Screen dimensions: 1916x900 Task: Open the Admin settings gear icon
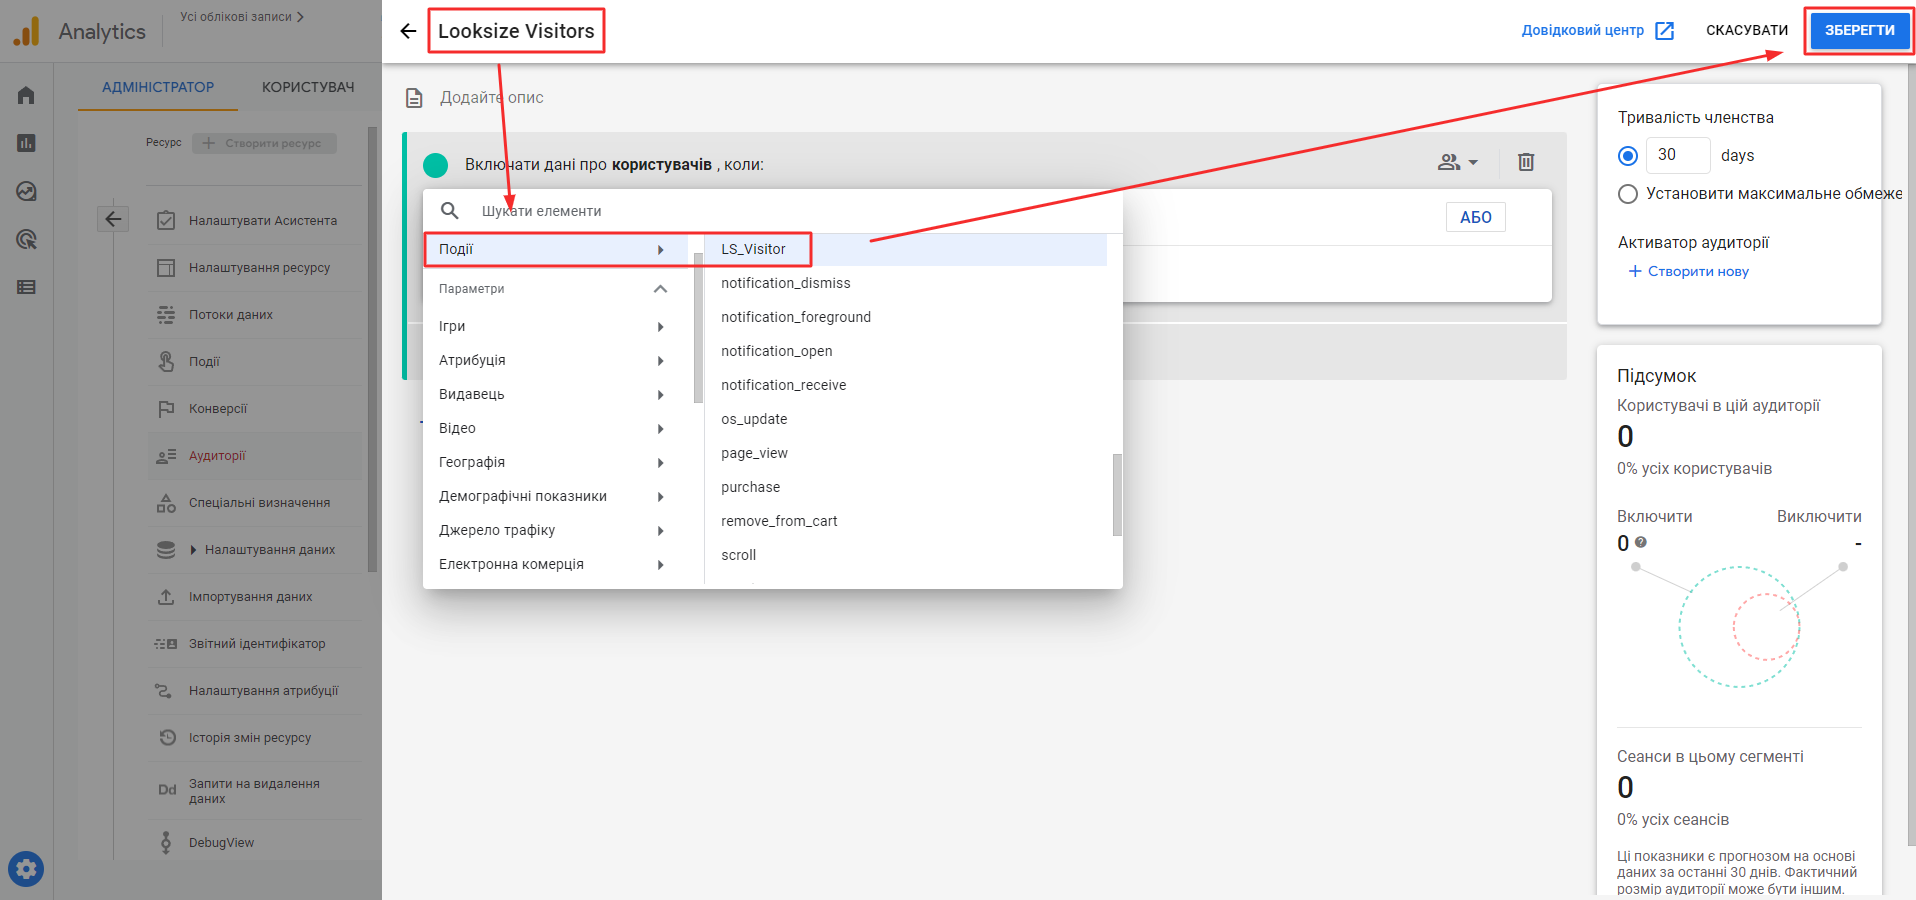(x=26, y=869)
